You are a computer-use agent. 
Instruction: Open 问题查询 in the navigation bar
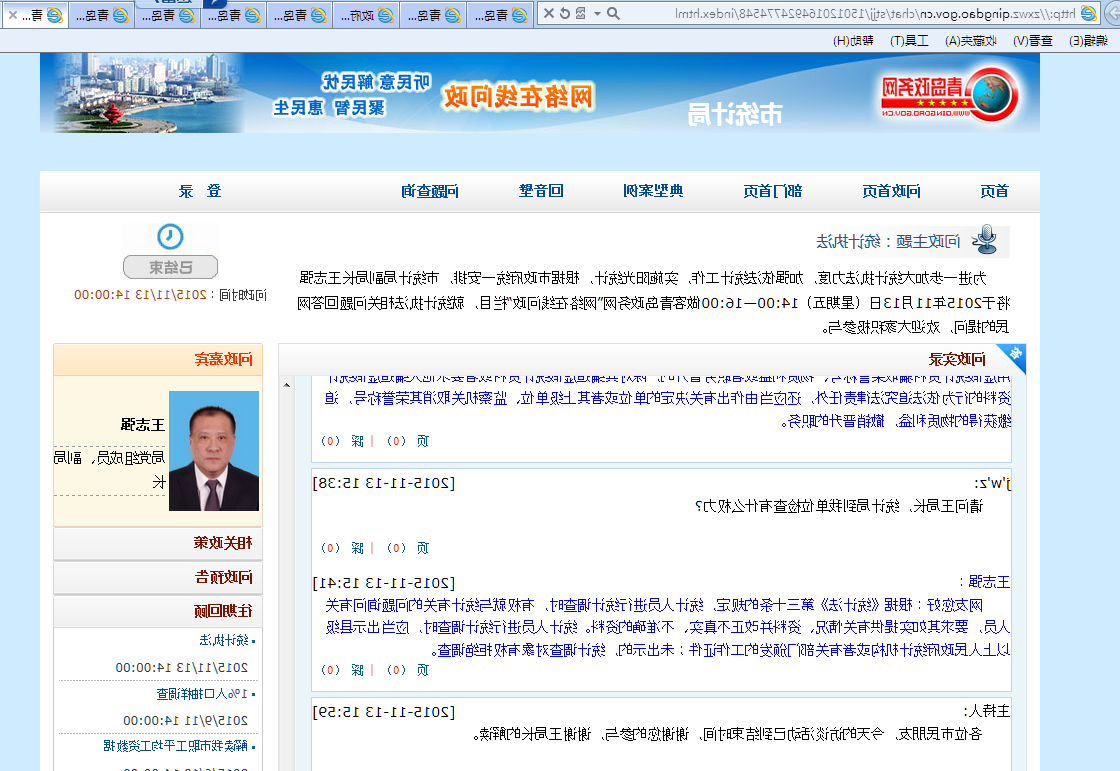[429, 191]
